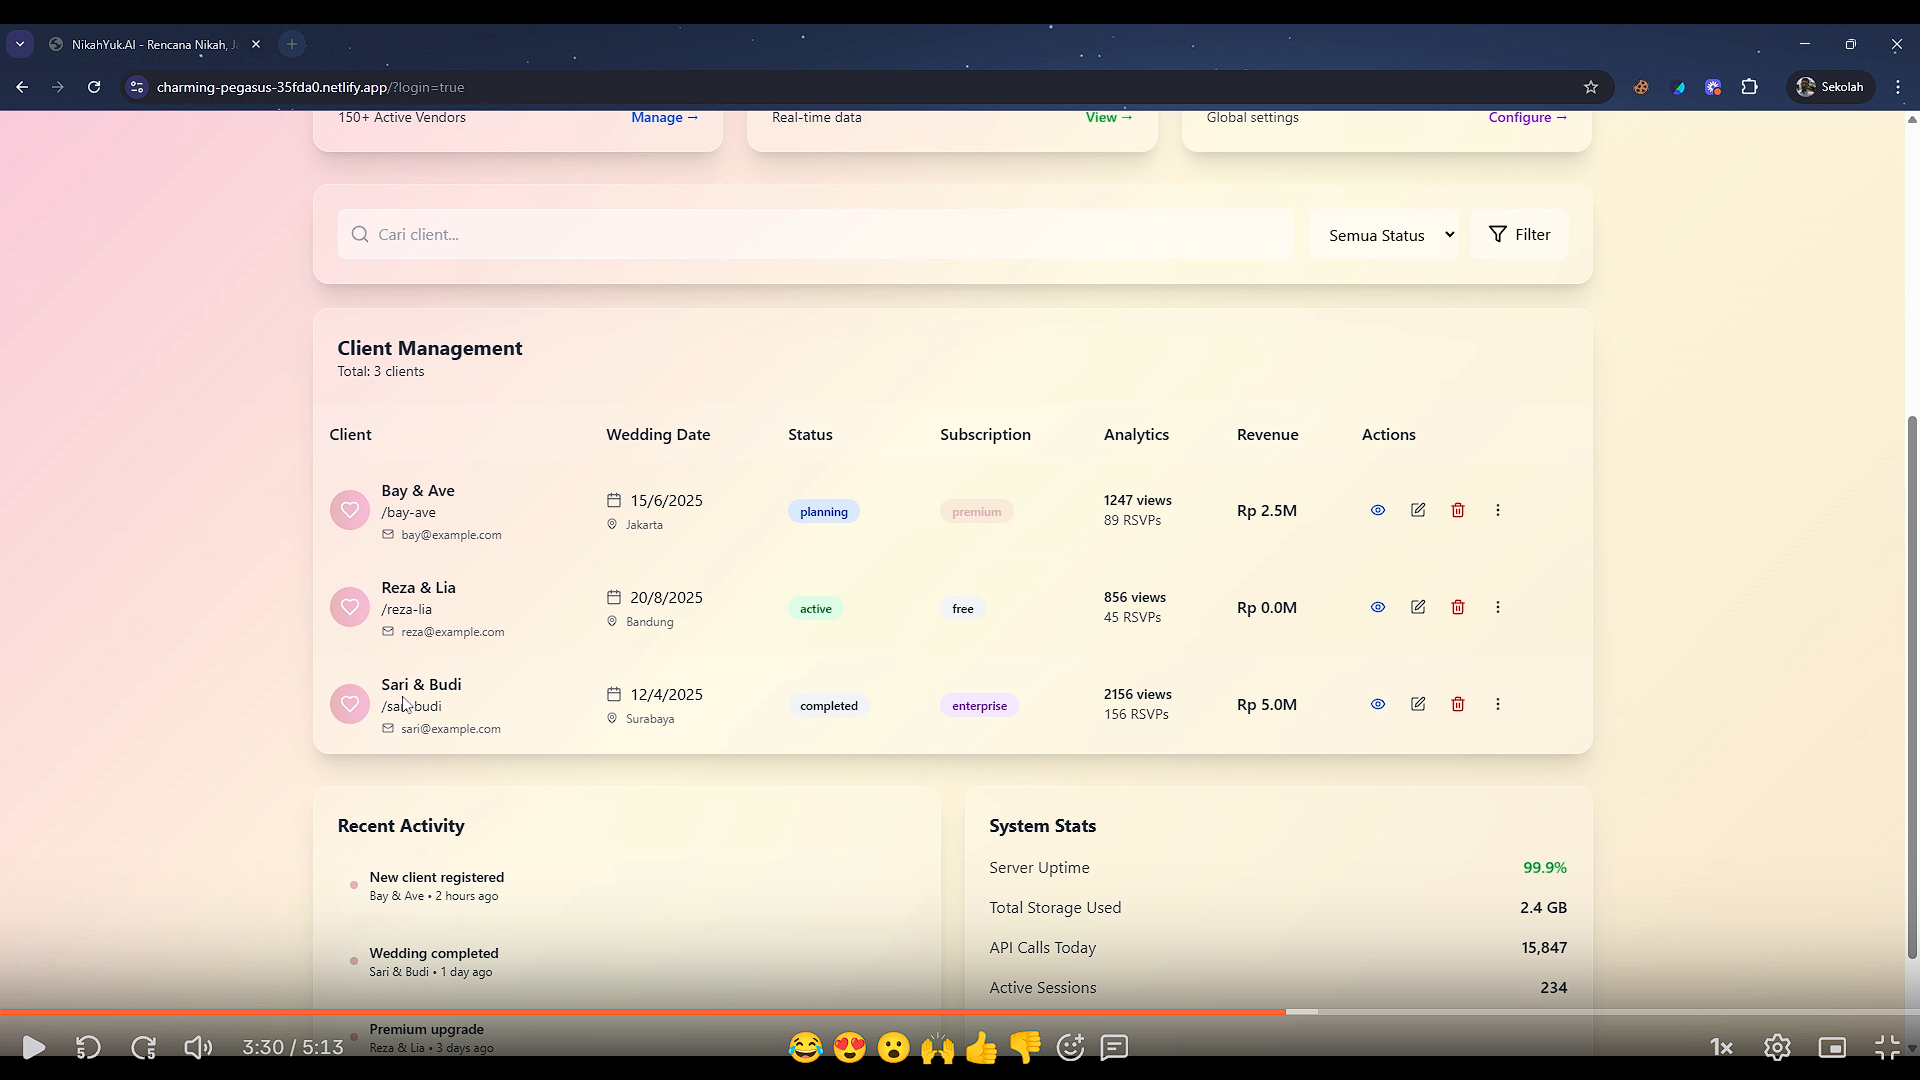1920x1080 pixels.
Task: Edit the Sari & Budi client entry
Action: [x=1418, y=704]
